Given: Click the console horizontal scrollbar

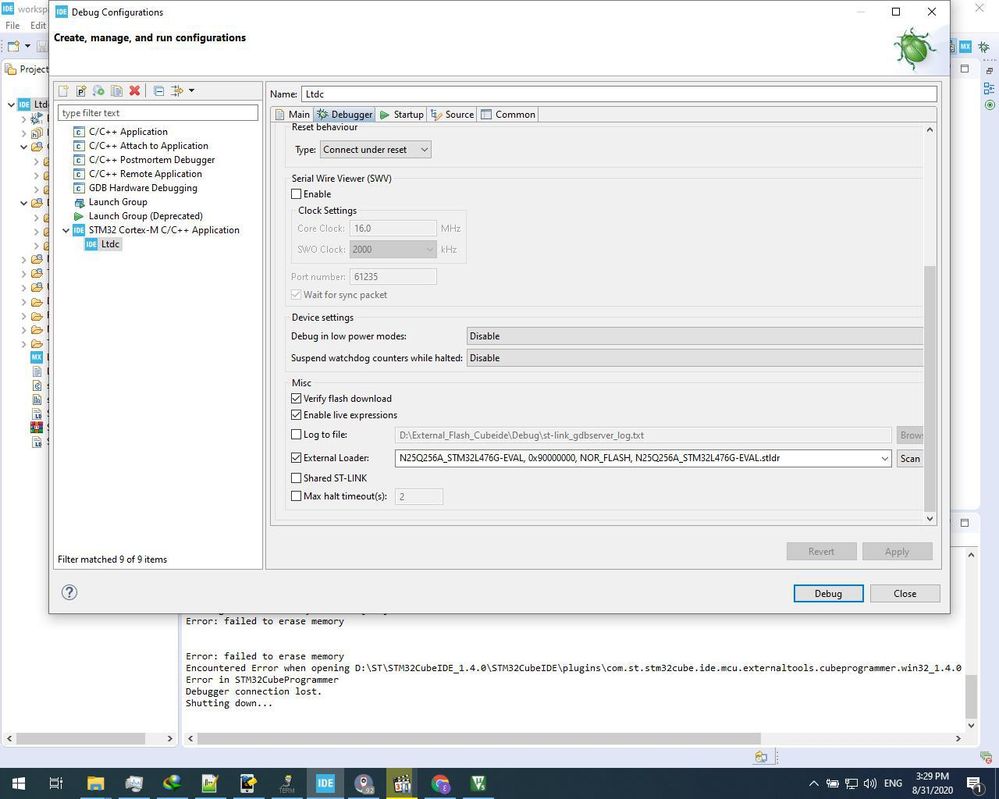Looking at the screenshot, I should 478,738.
